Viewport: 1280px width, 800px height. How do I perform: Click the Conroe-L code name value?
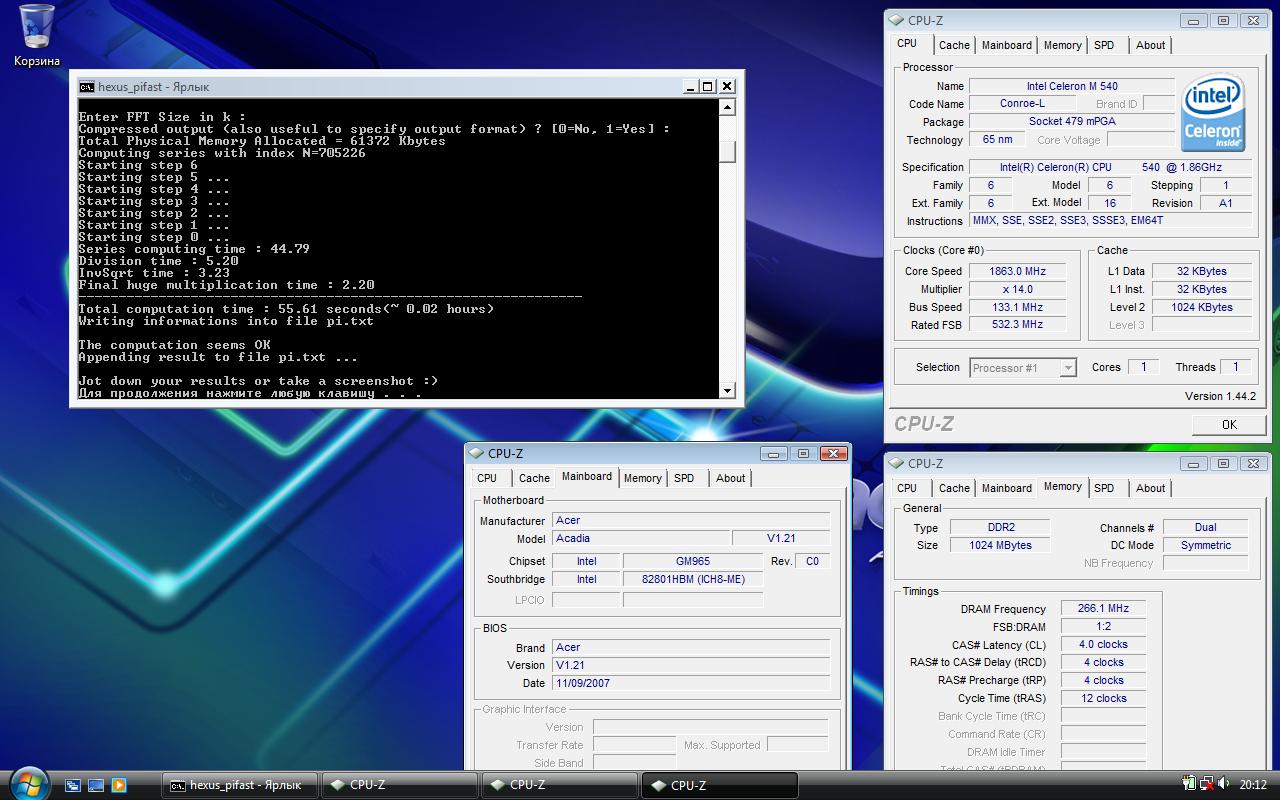[x=1022, y=104]
